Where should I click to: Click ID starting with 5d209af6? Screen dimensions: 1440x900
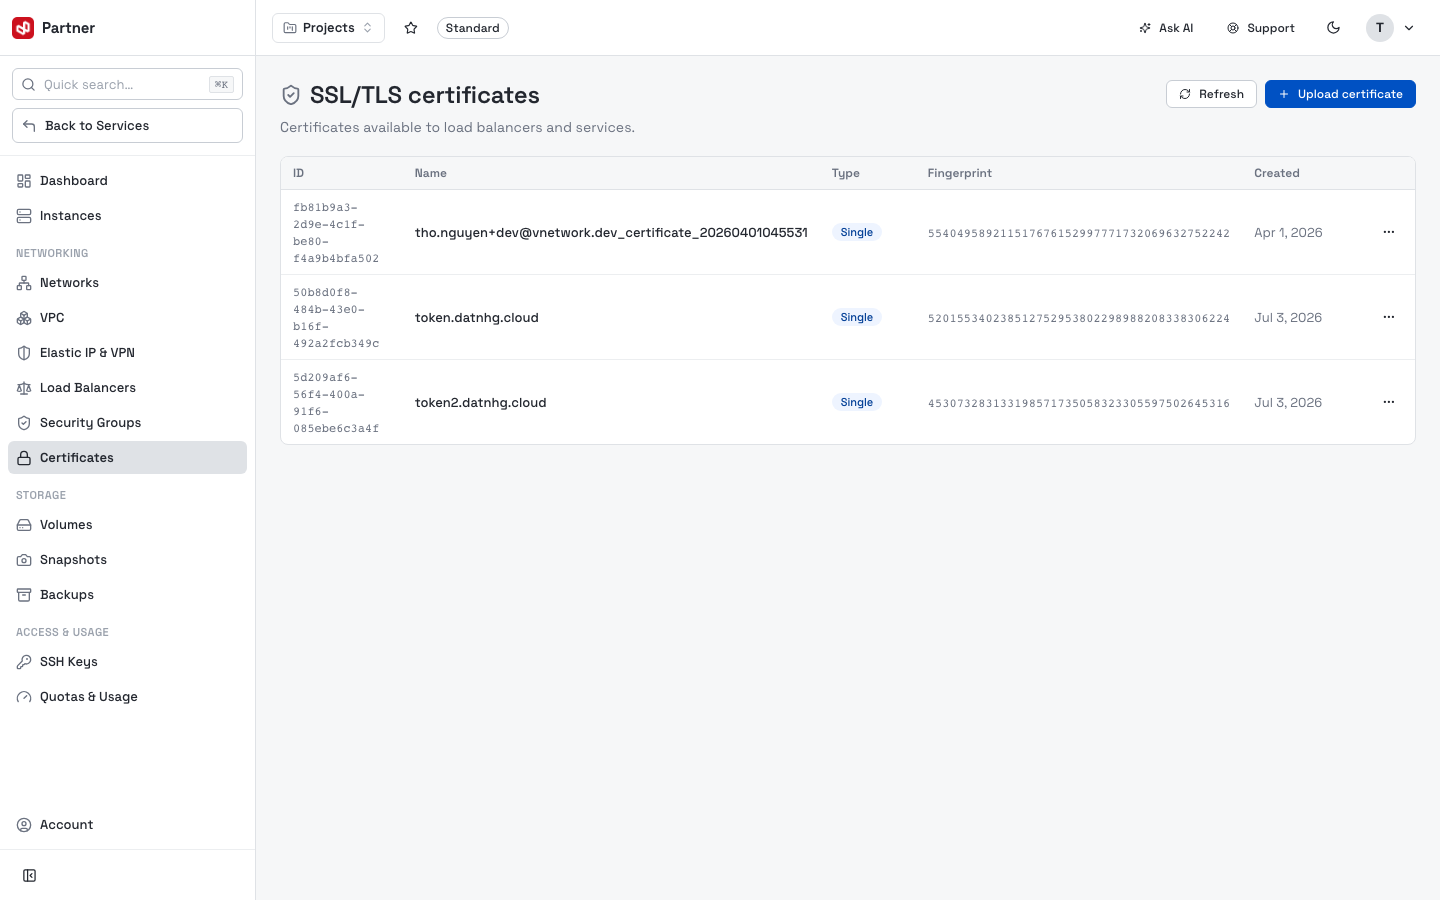click(x=336, y=403)
